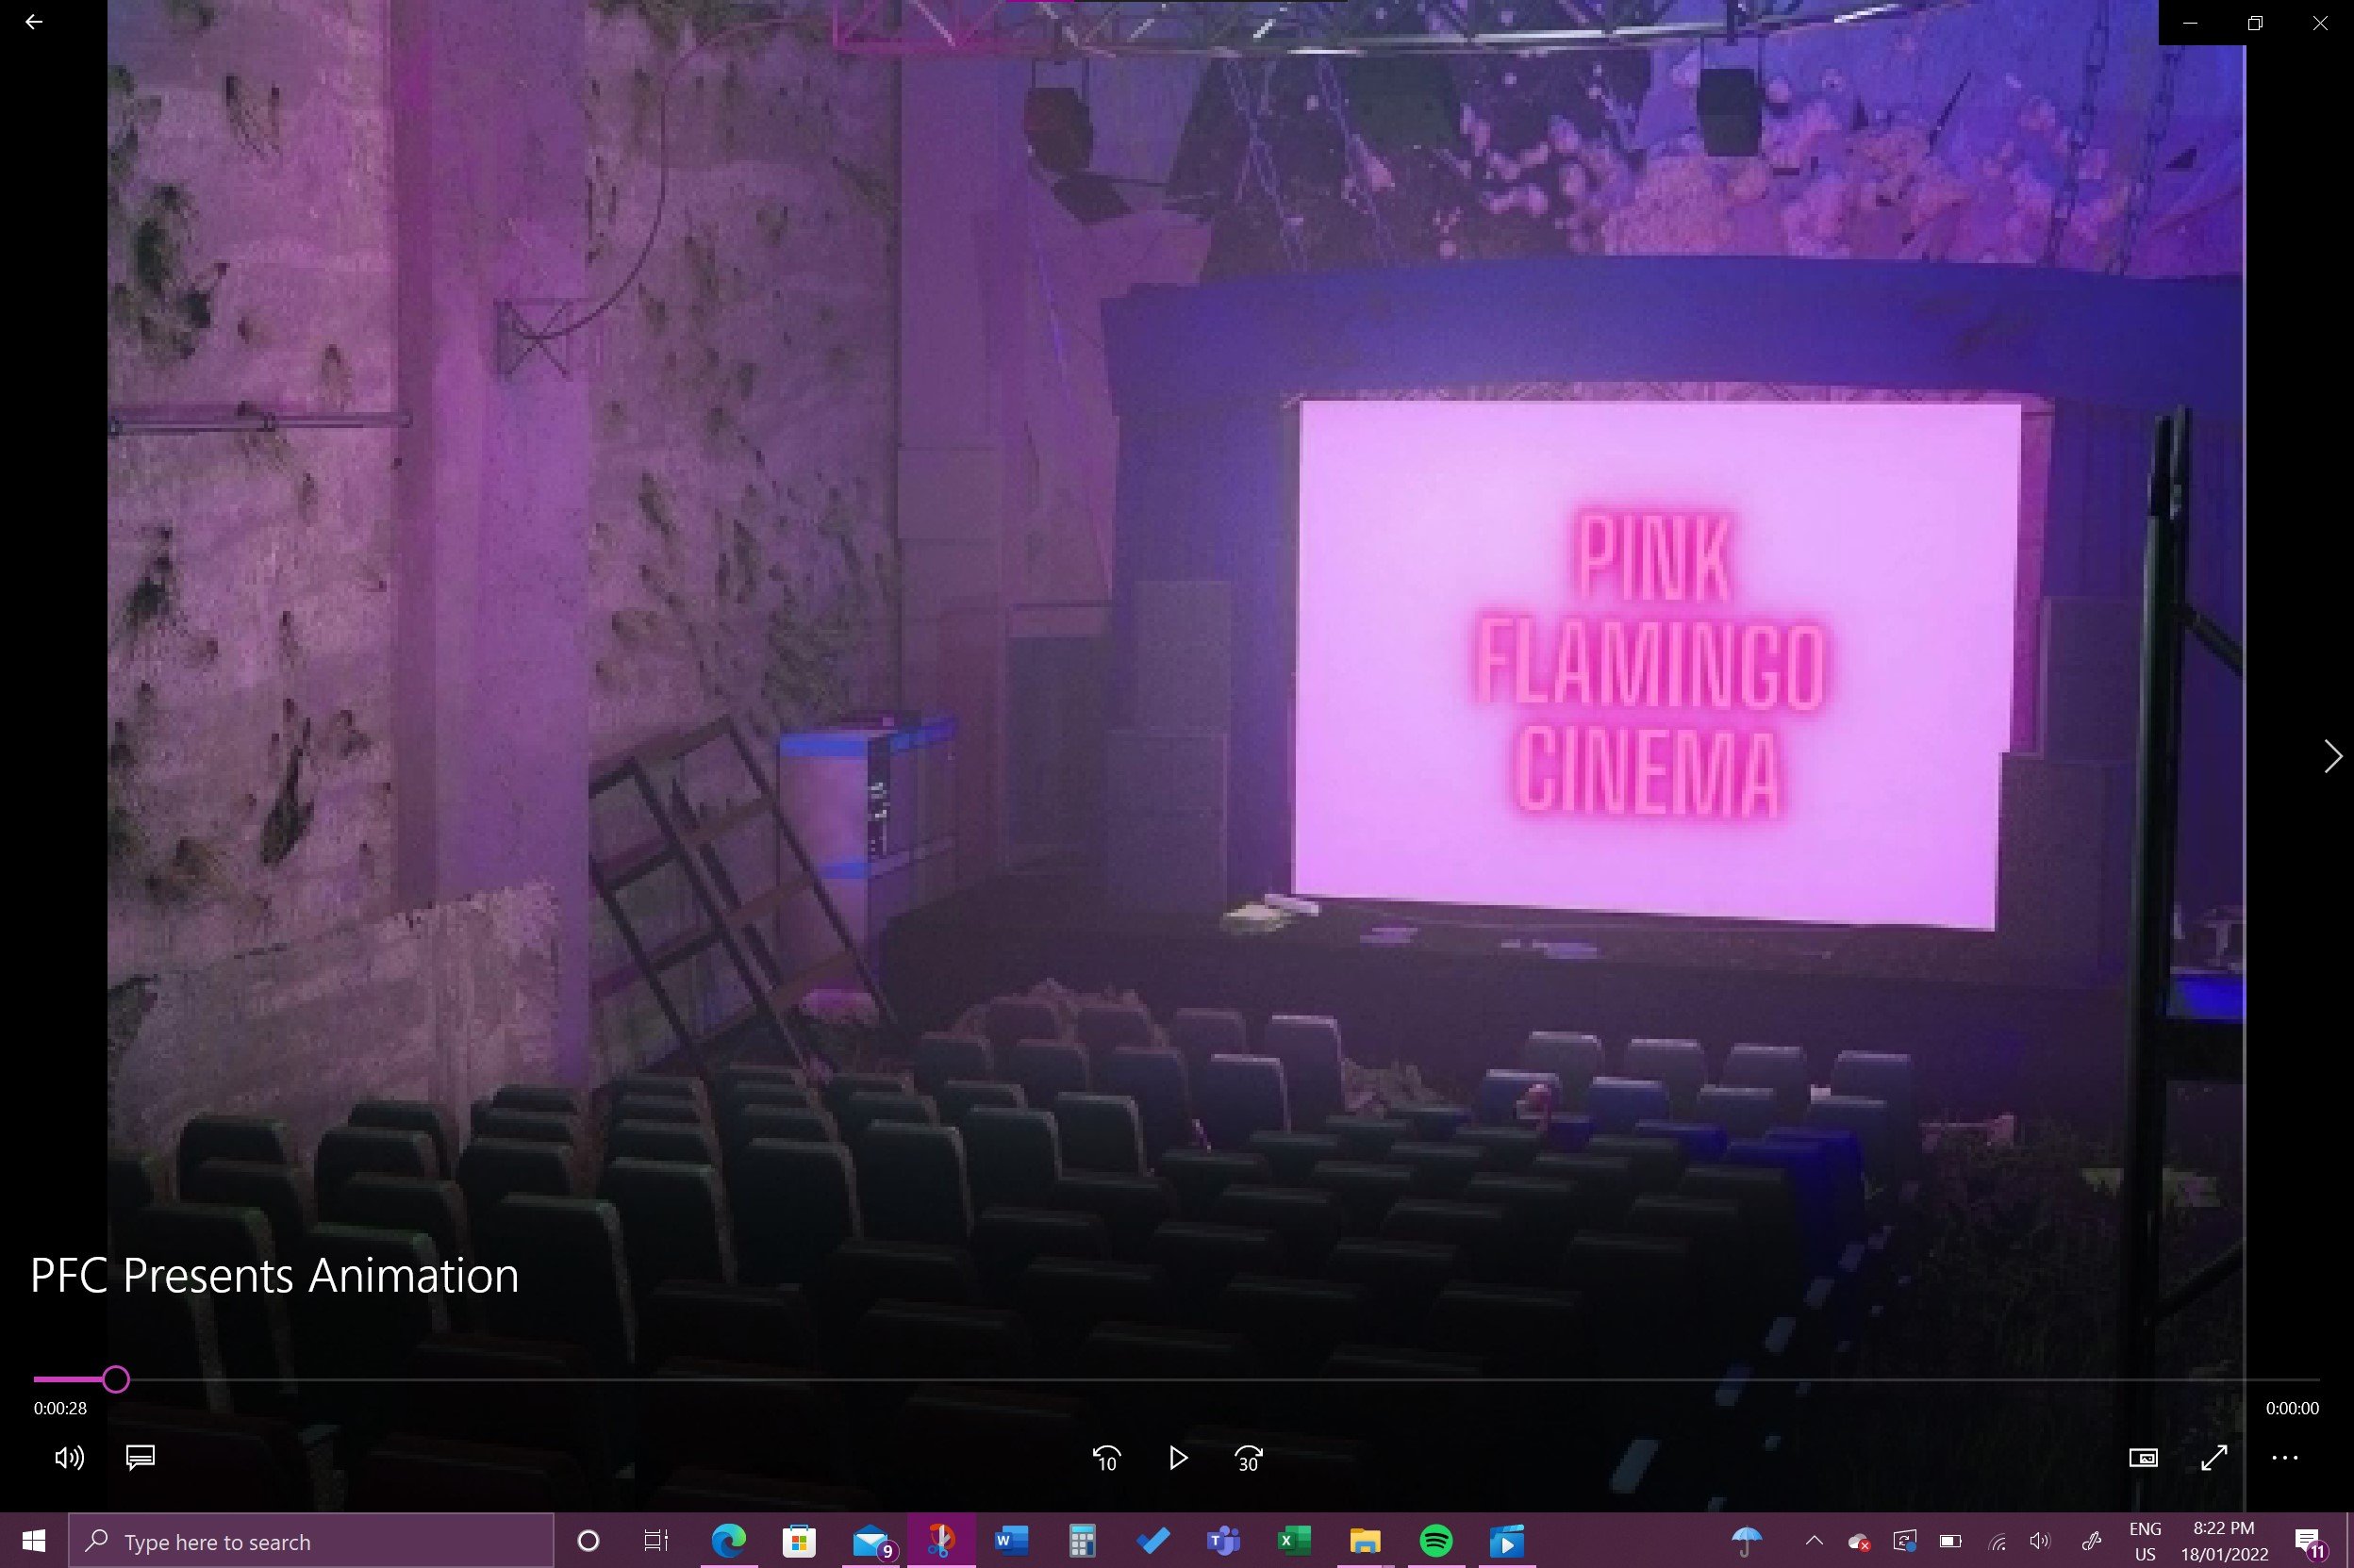Open Microsoft Word from the taskbar
This screenshot has height=1568, width=2354.
1011,1541
